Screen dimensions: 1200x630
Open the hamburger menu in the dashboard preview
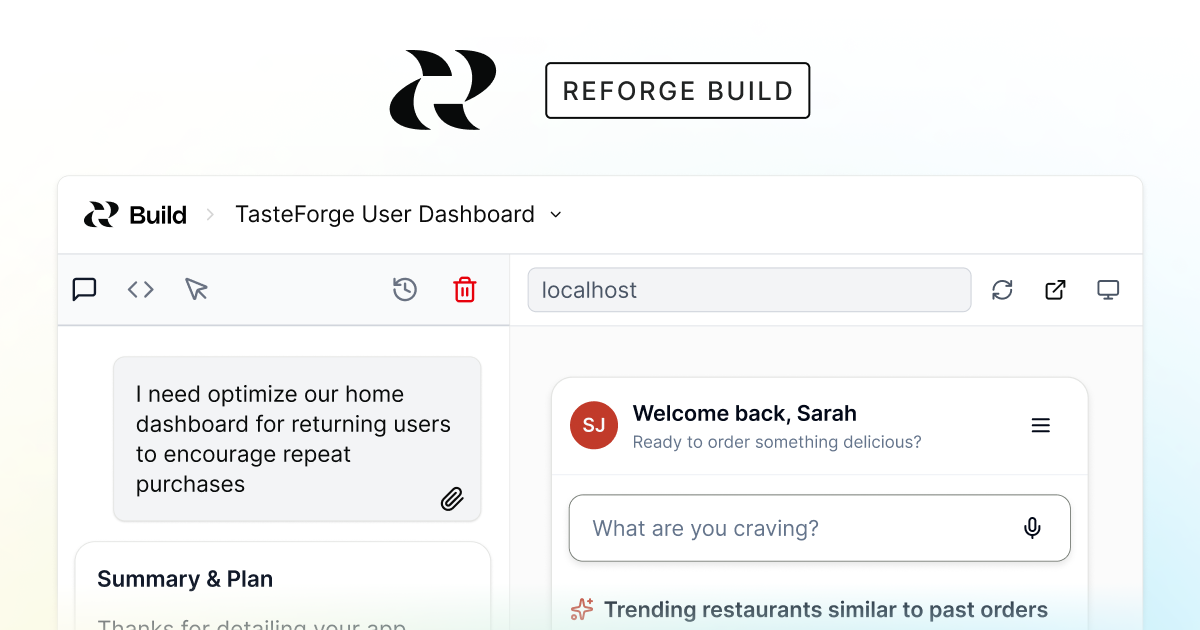click(x=1040, y=425)
